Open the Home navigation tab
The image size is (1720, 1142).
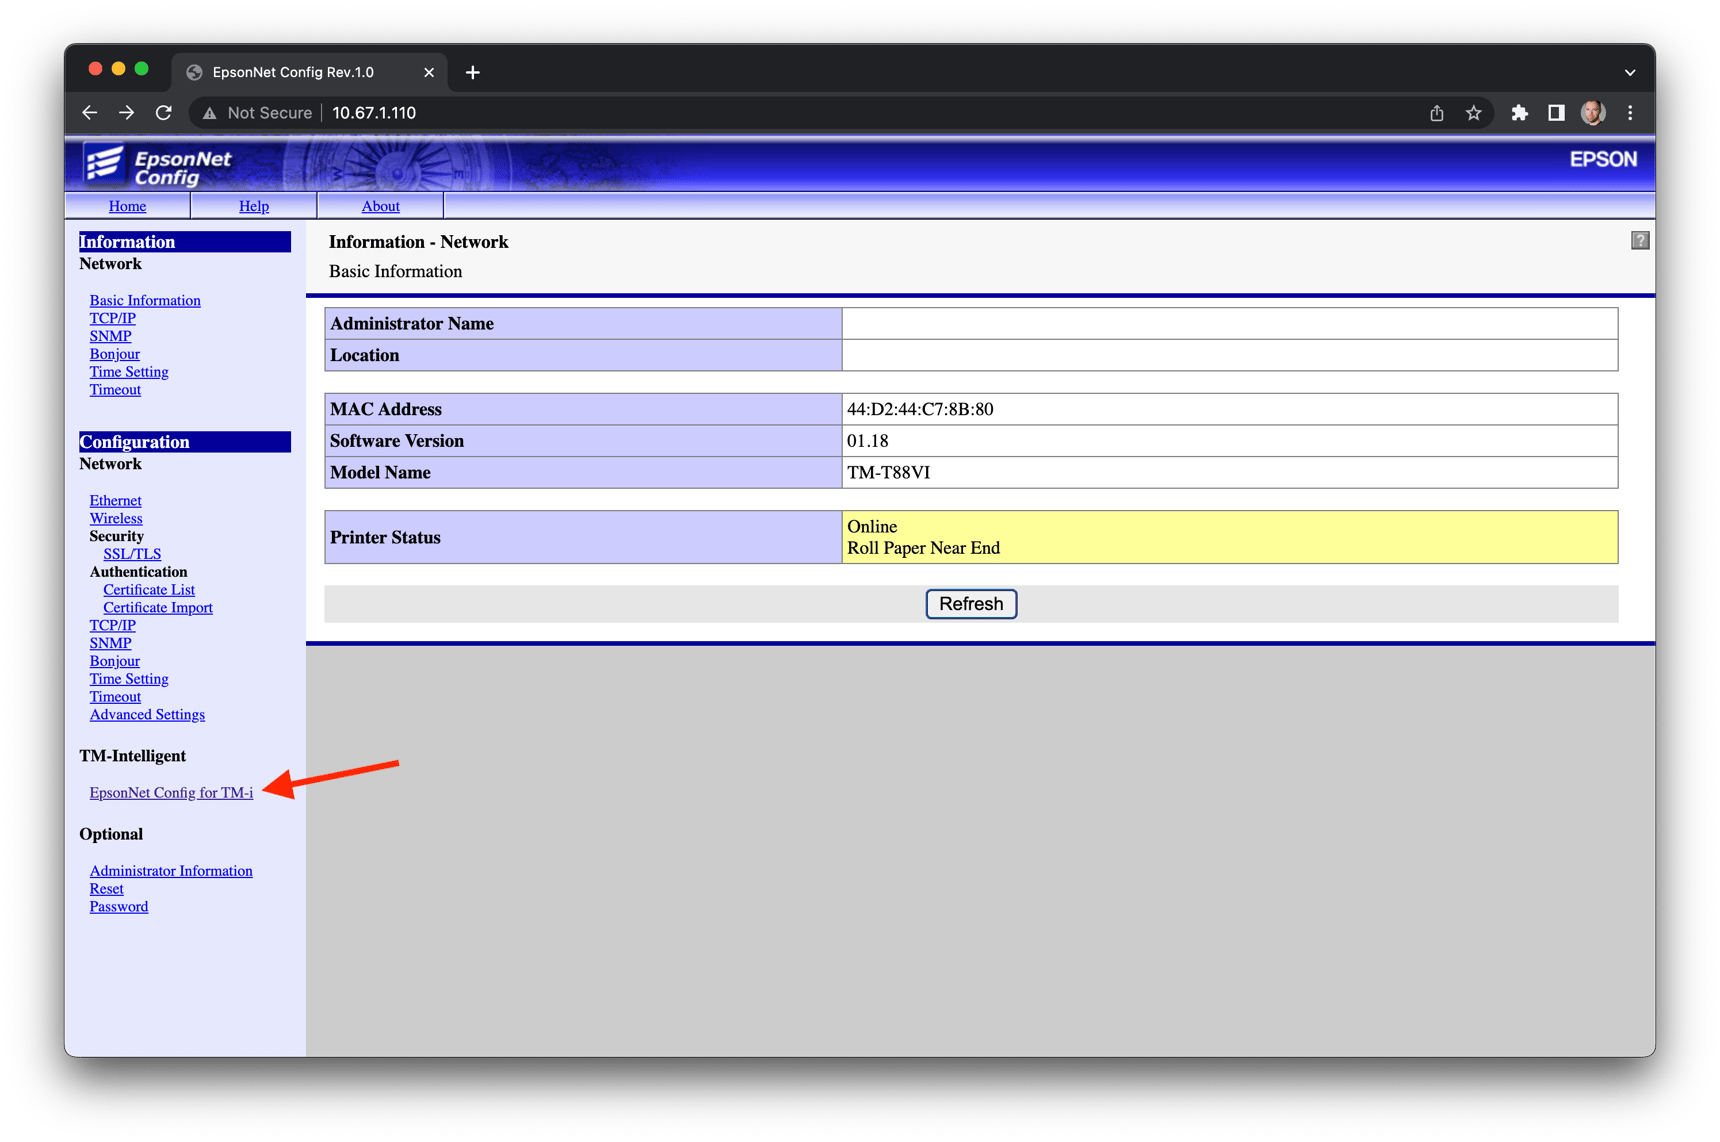[127, 206]
